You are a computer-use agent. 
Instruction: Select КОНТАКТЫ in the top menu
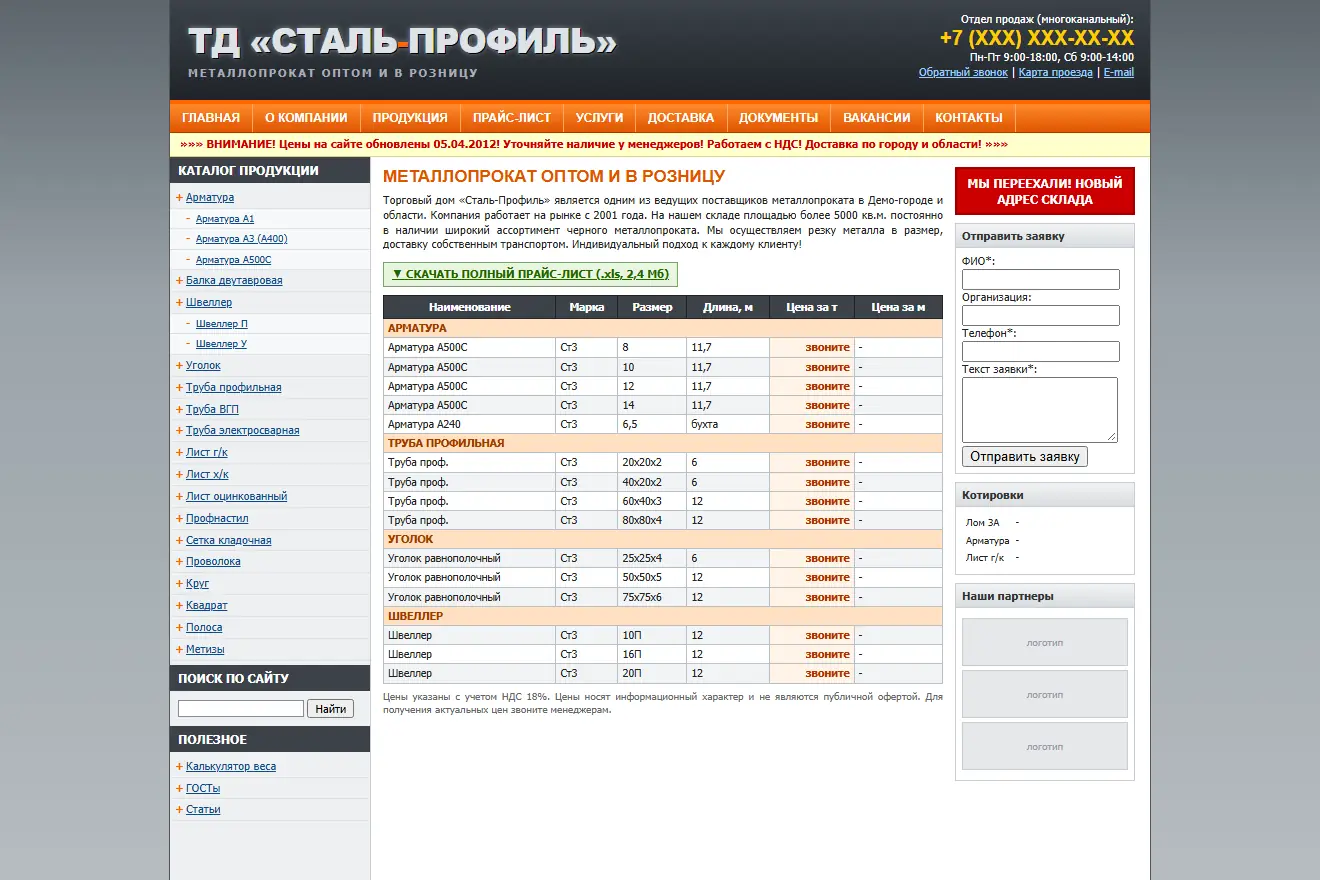[969, 118]
